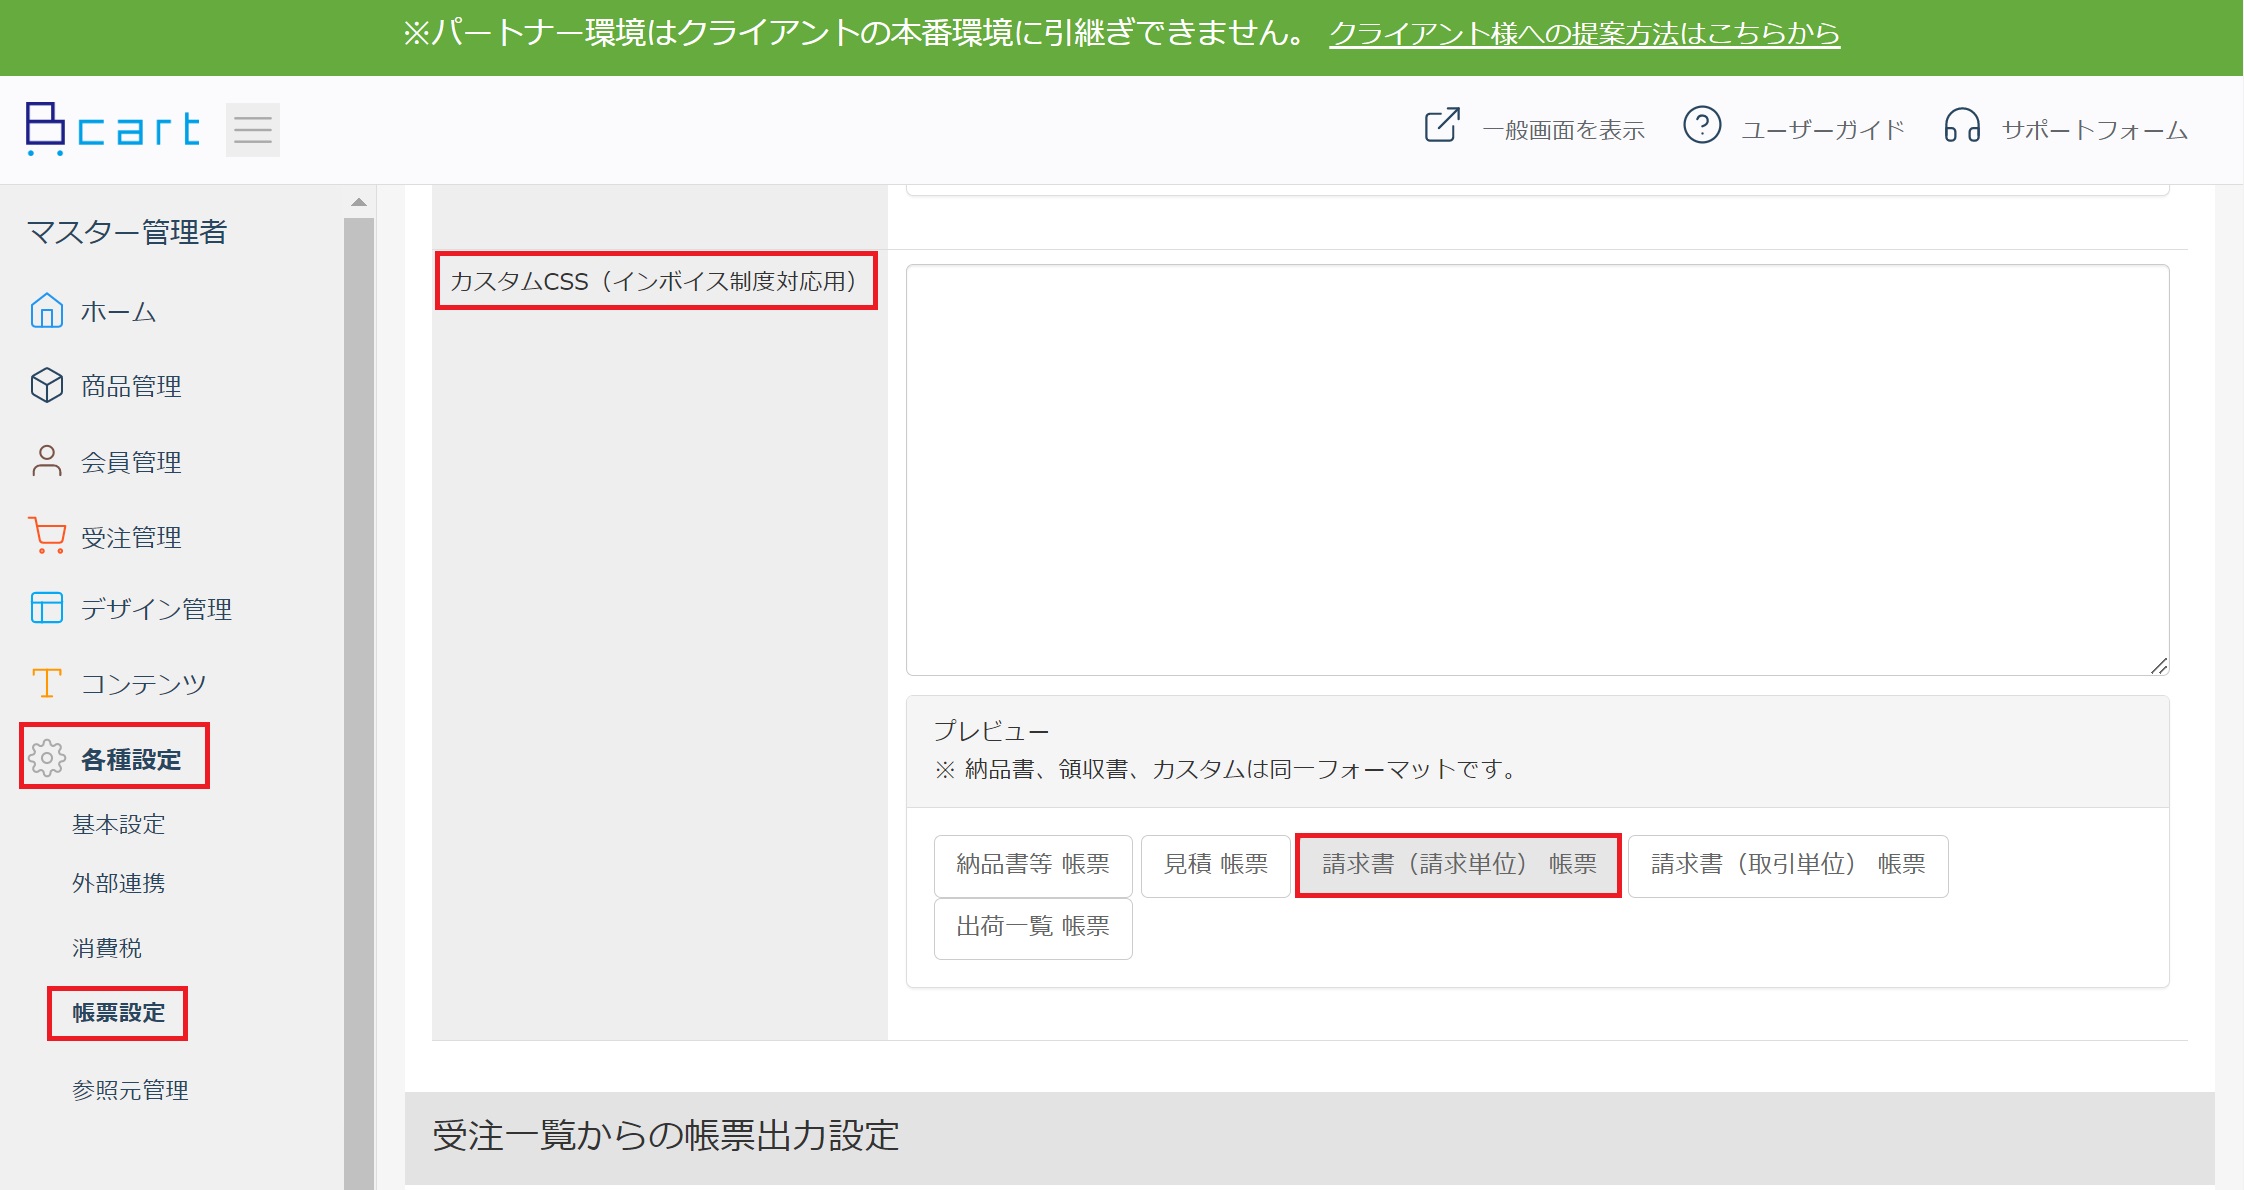Select 外部連携 submenu item

(x=118, y=883)
